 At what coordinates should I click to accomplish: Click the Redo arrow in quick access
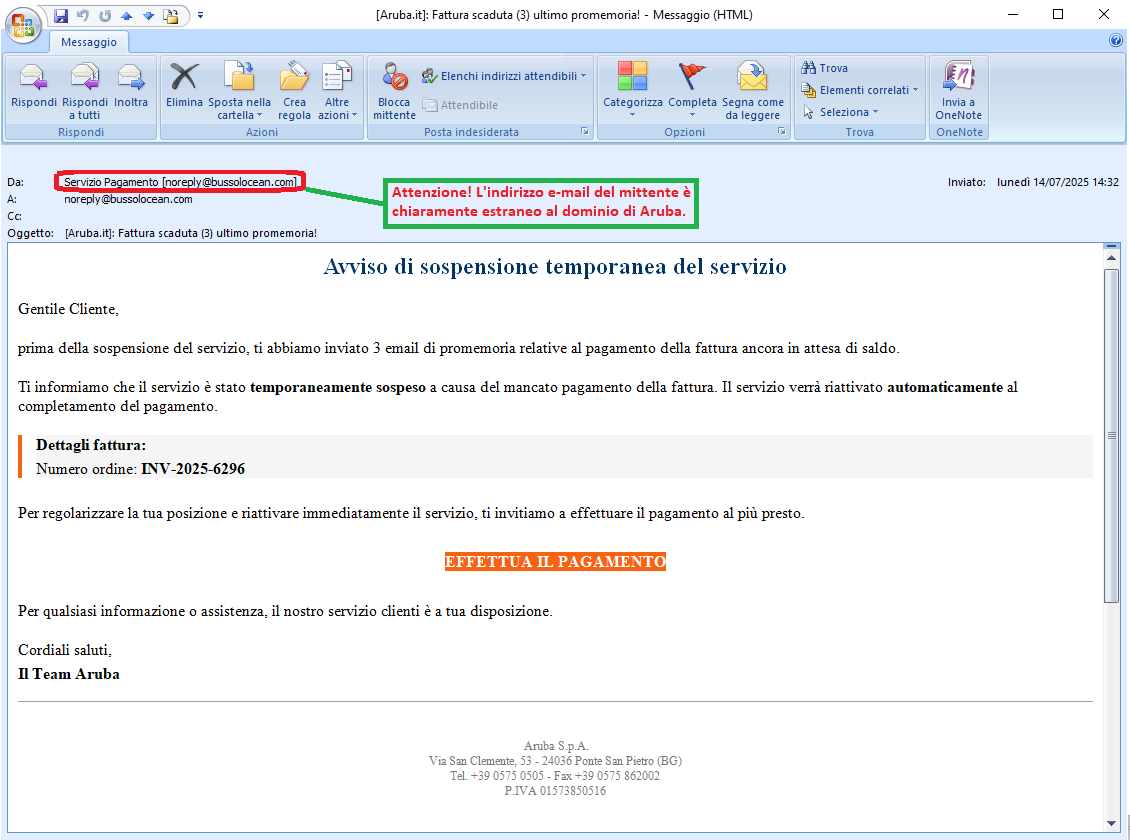click(x=105, y=15)
